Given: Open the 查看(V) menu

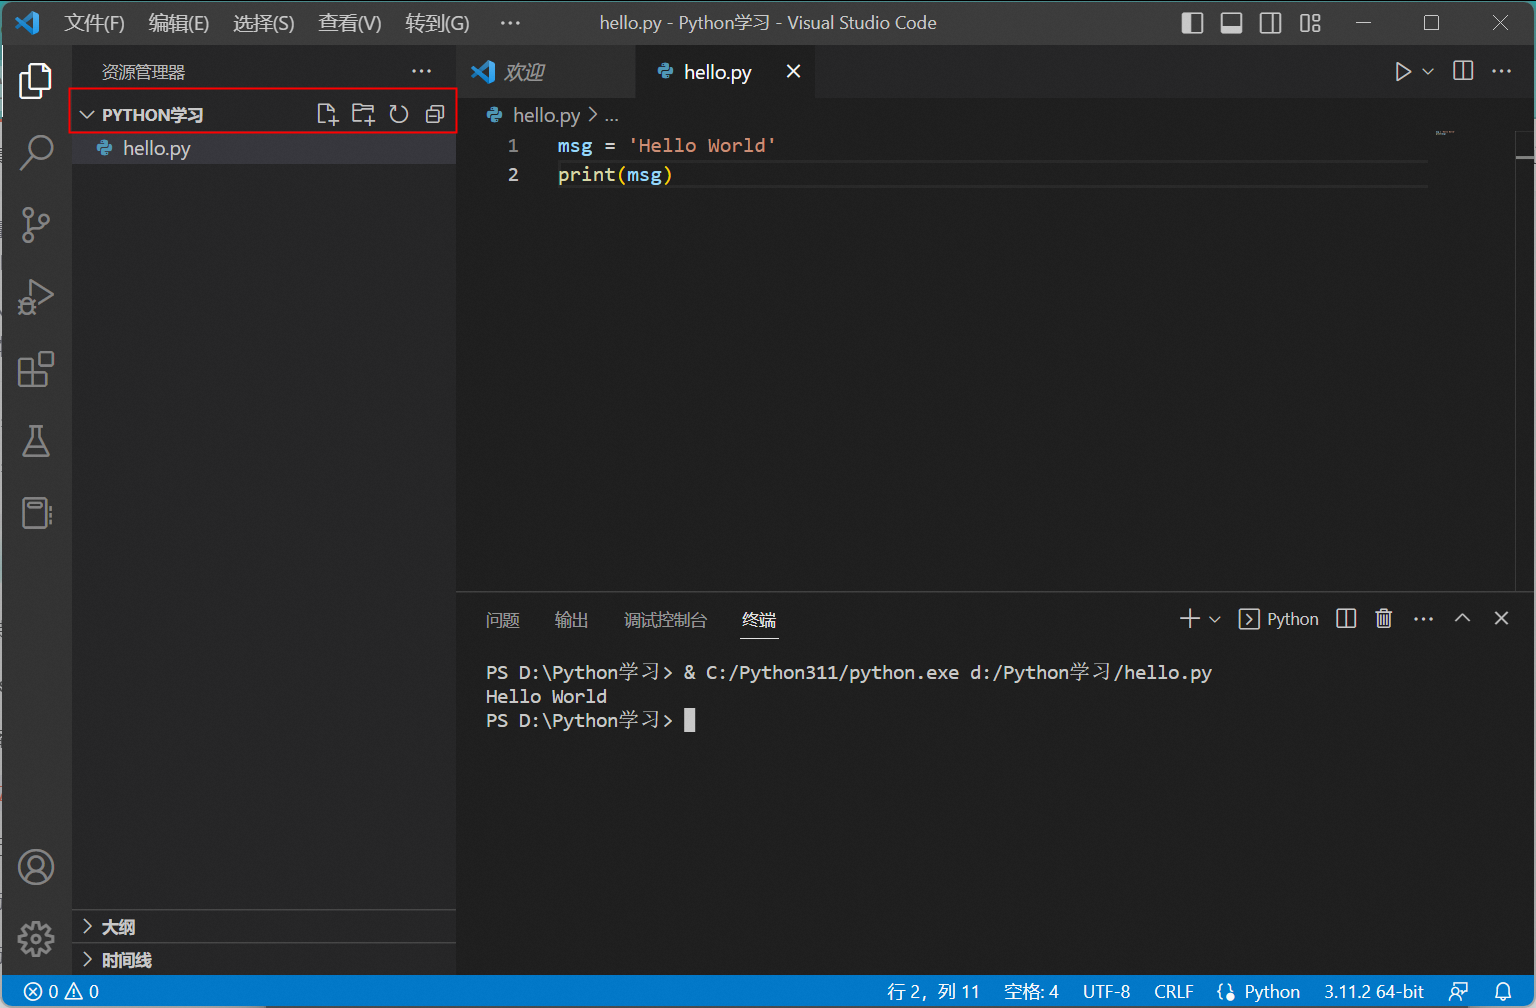Looking at the screenshot, I should click(350, 23).
